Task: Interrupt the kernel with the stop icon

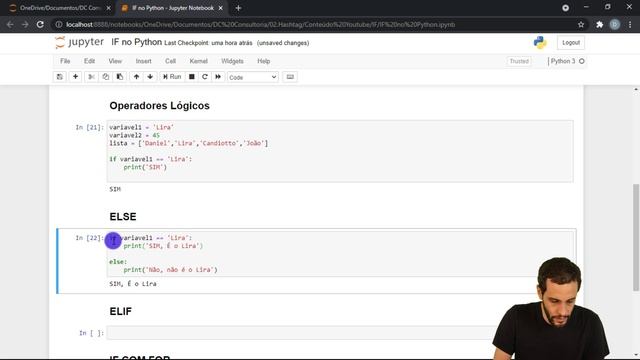Action: 191,77
